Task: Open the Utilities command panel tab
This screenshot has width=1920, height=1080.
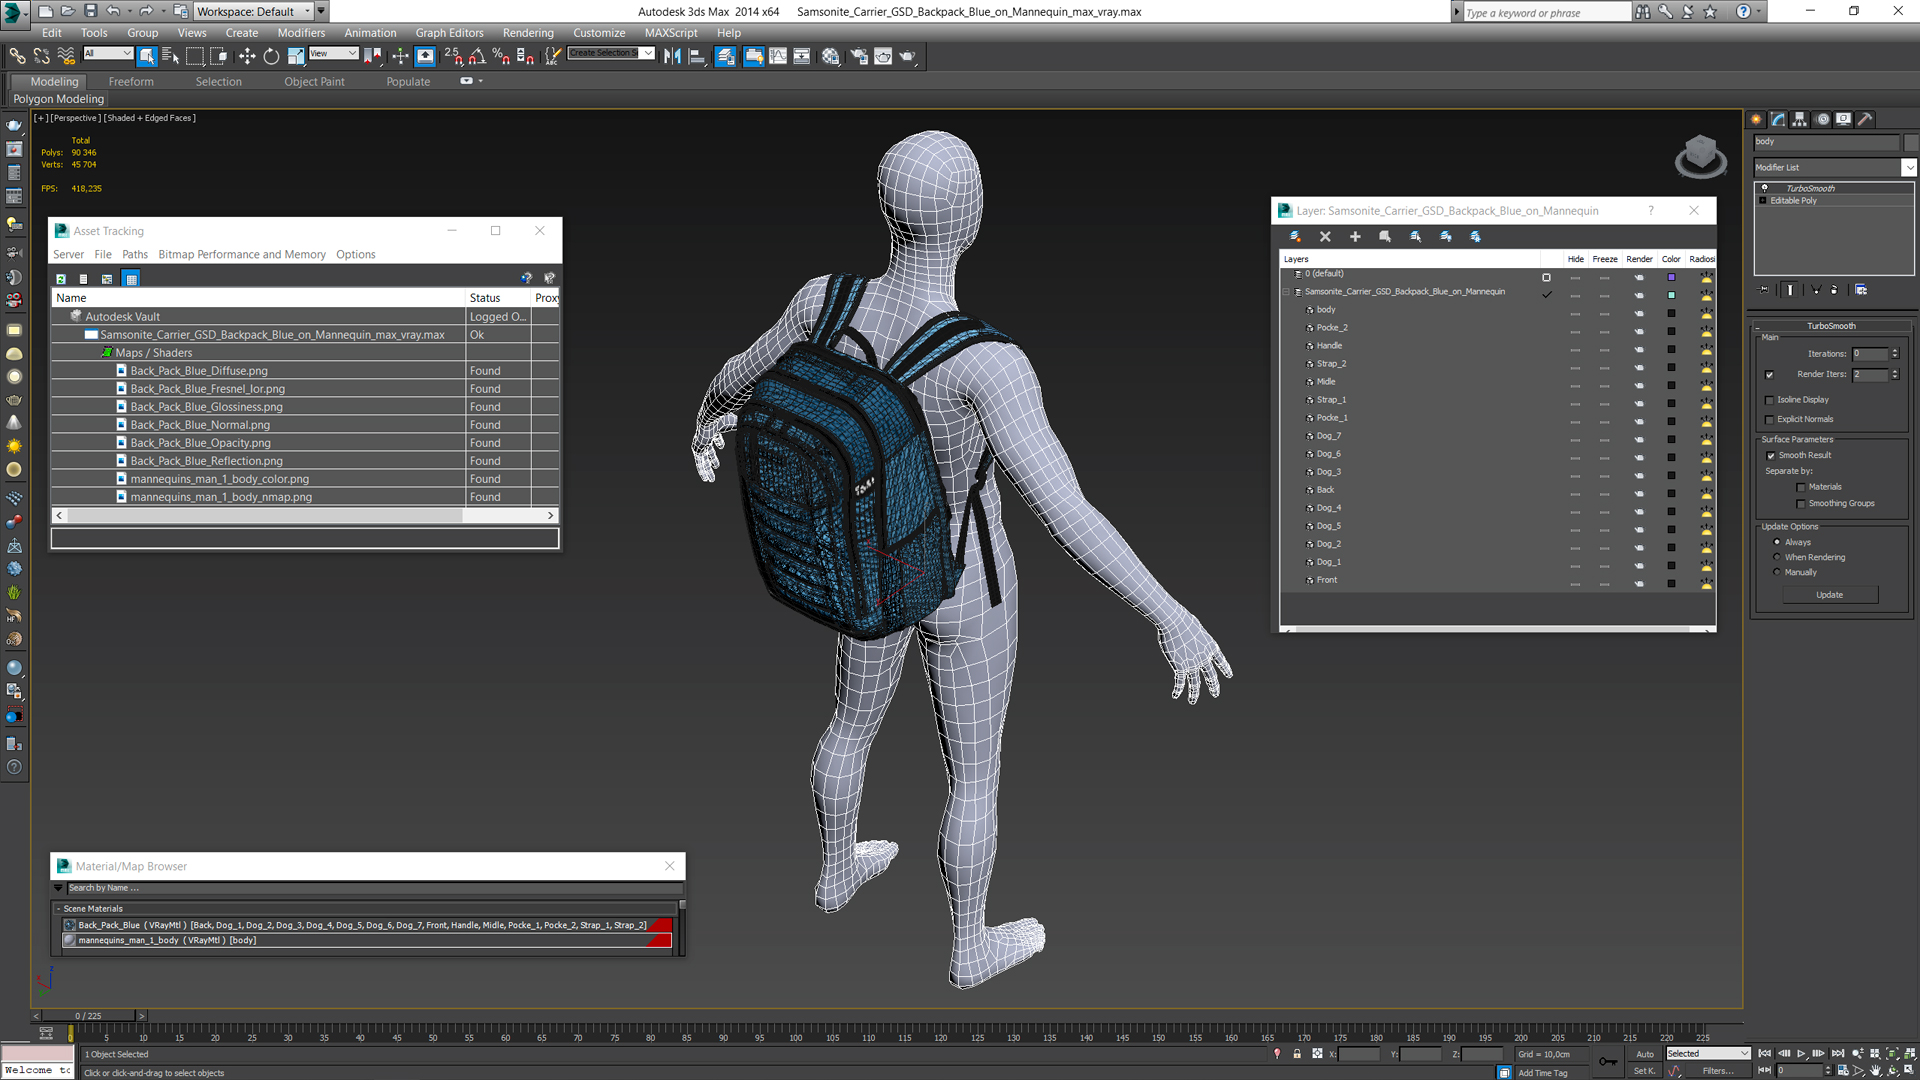Action: [x=1866, y=119]
